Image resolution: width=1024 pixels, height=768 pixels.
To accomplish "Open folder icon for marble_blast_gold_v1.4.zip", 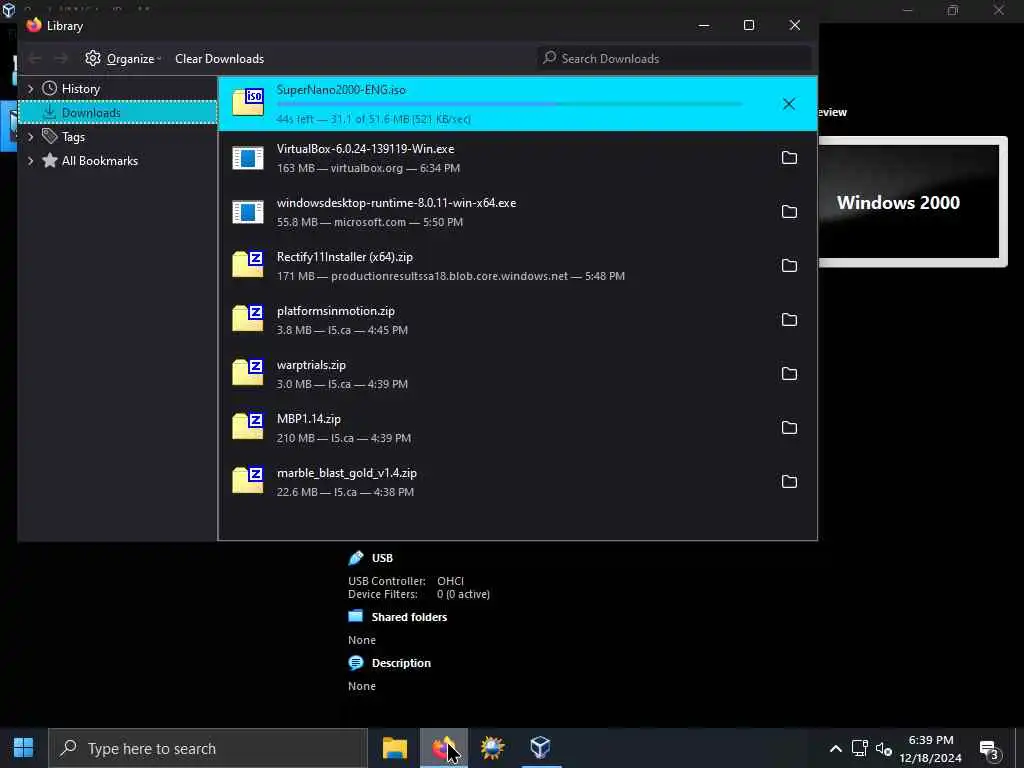I will click(789, 481).
